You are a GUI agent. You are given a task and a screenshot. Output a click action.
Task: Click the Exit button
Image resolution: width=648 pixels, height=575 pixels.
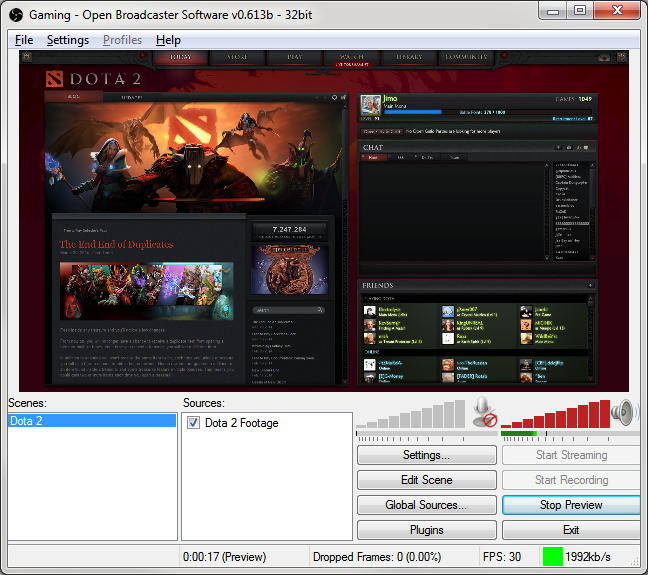[x=571, y=530]
